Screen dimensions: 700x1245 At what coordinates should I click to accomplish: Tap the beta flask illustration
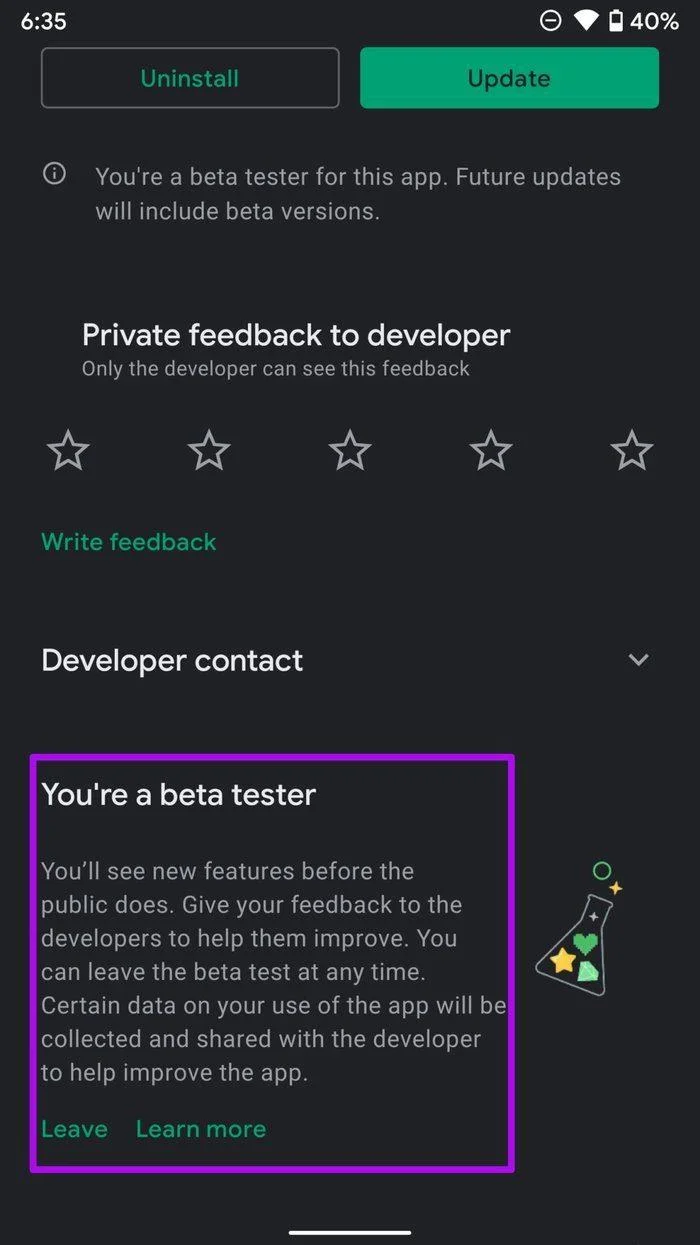pos(579,924)
